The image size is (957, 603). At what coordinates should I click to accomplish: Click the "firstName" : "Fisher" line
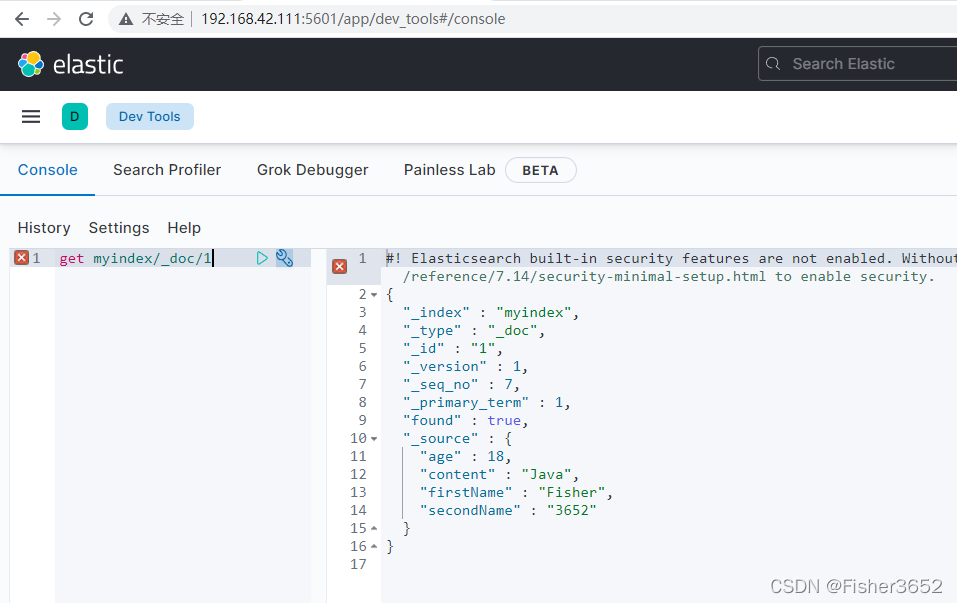click(516, 493)
